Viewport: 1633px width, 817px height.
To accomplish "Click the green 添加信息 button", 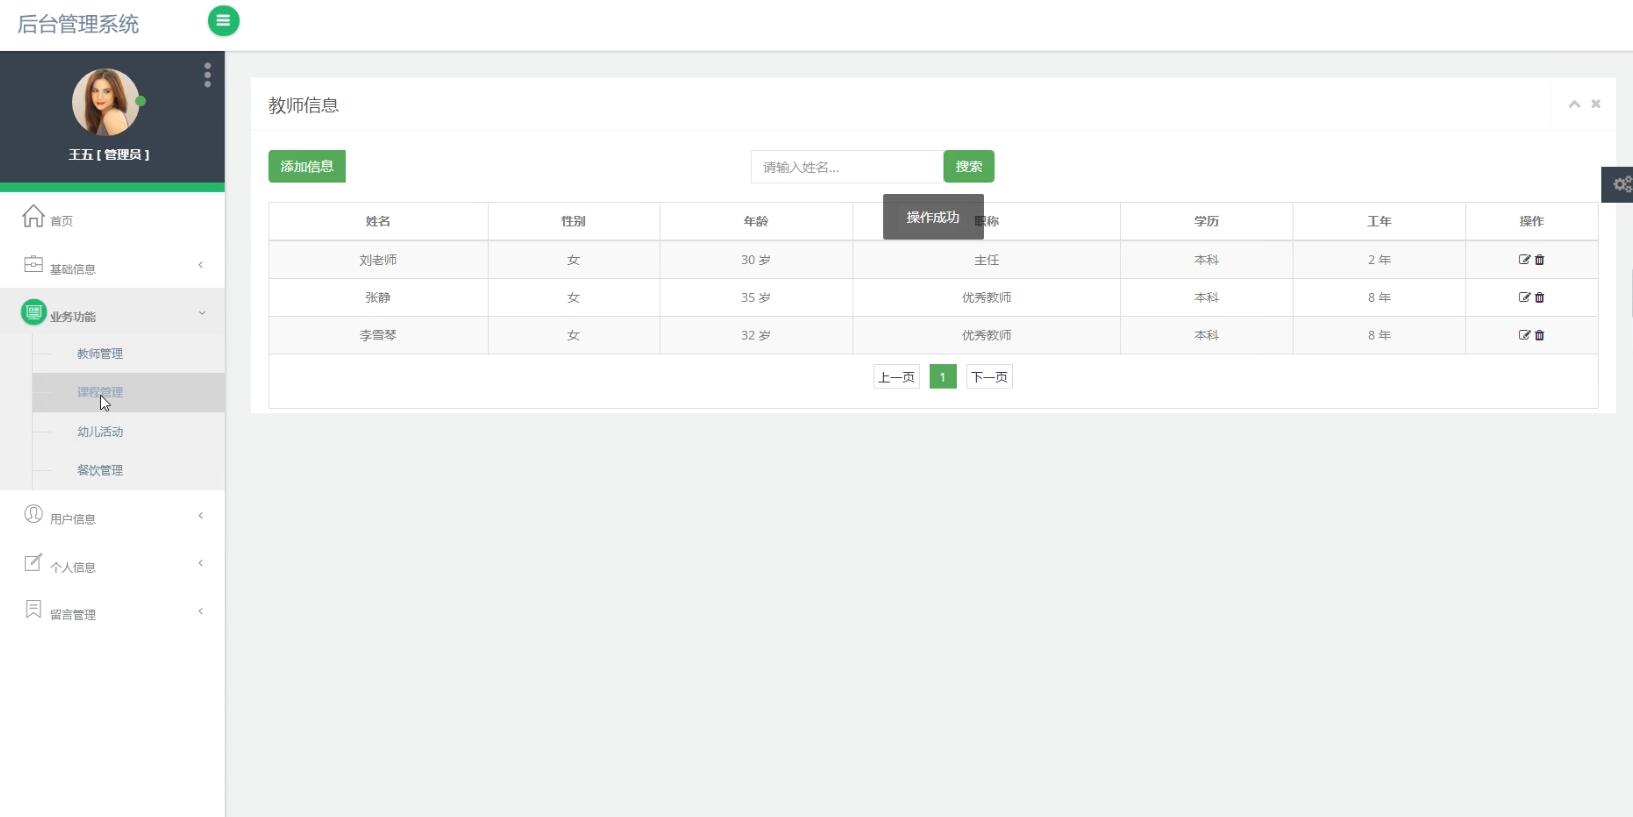I will tap(307, 166).
